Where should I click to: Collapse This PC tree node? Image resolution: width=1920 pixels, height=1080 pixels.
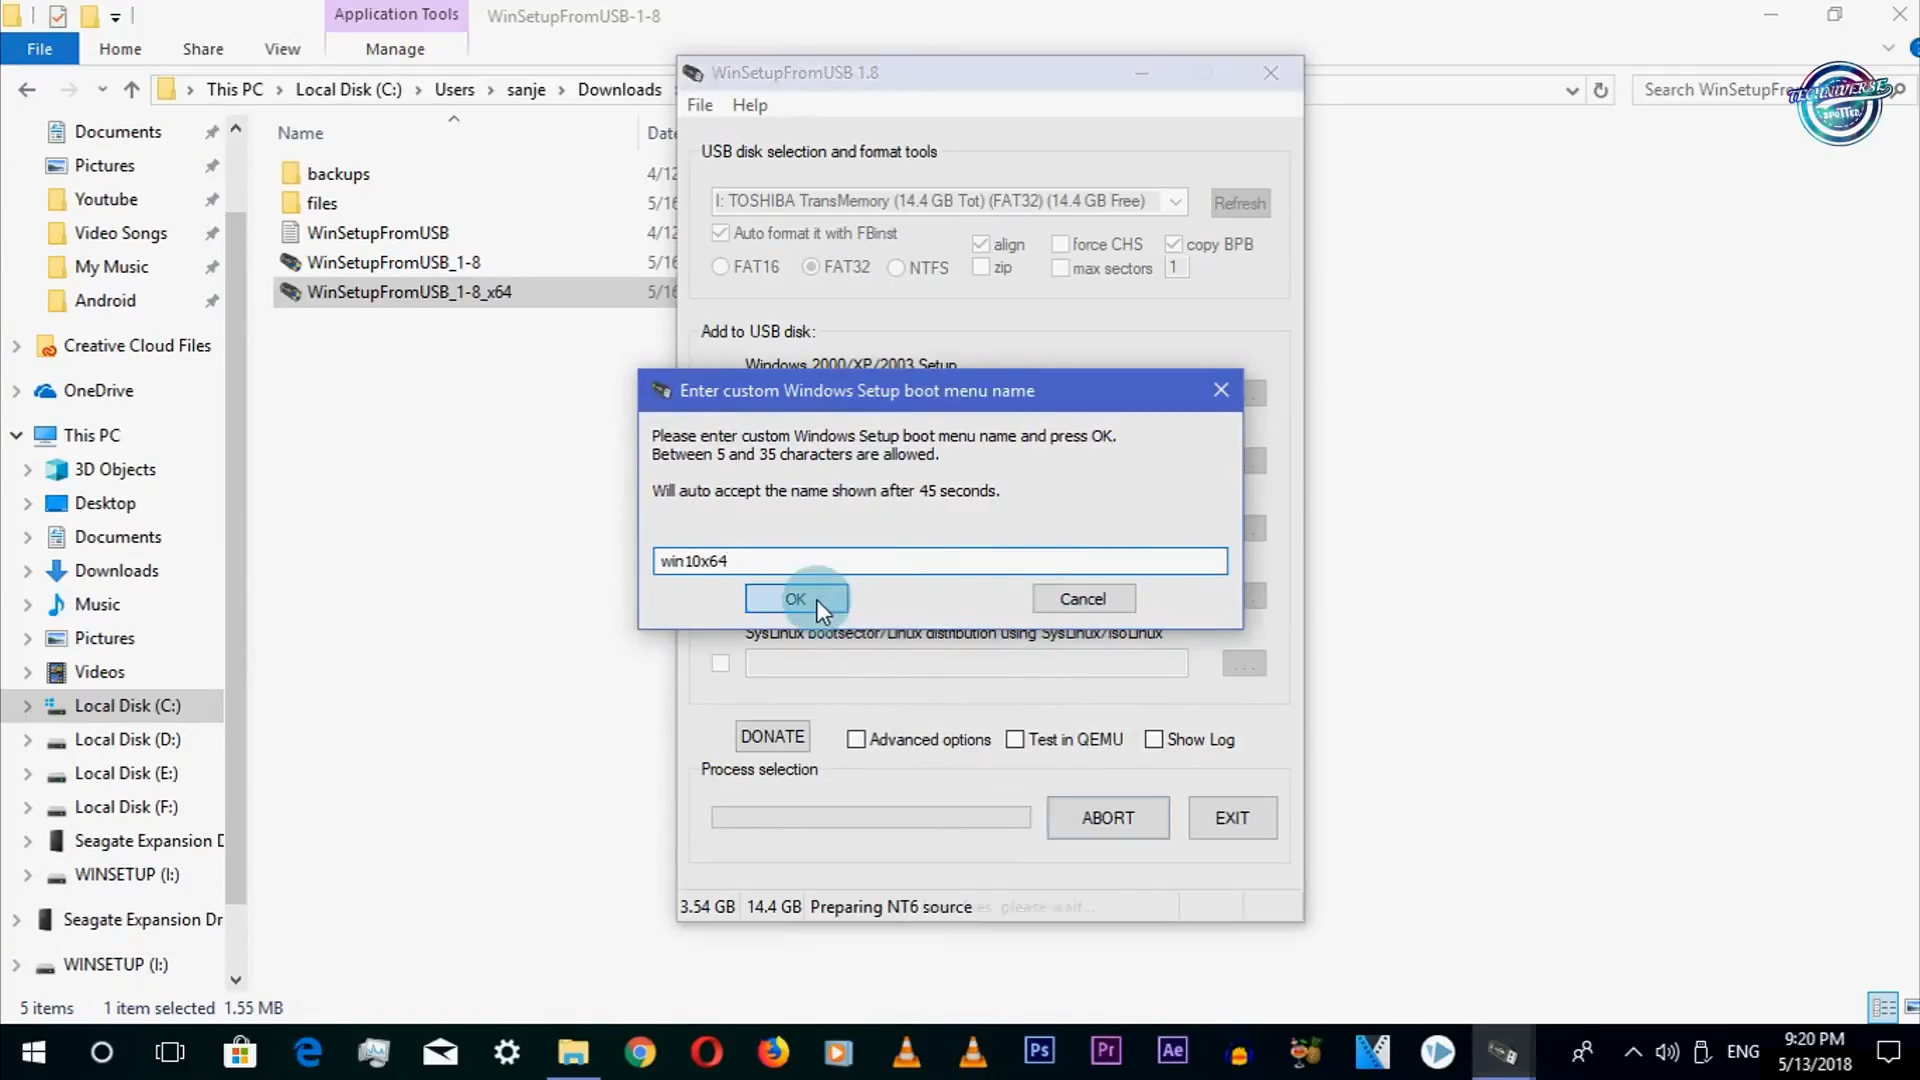(x=17, y=435)
